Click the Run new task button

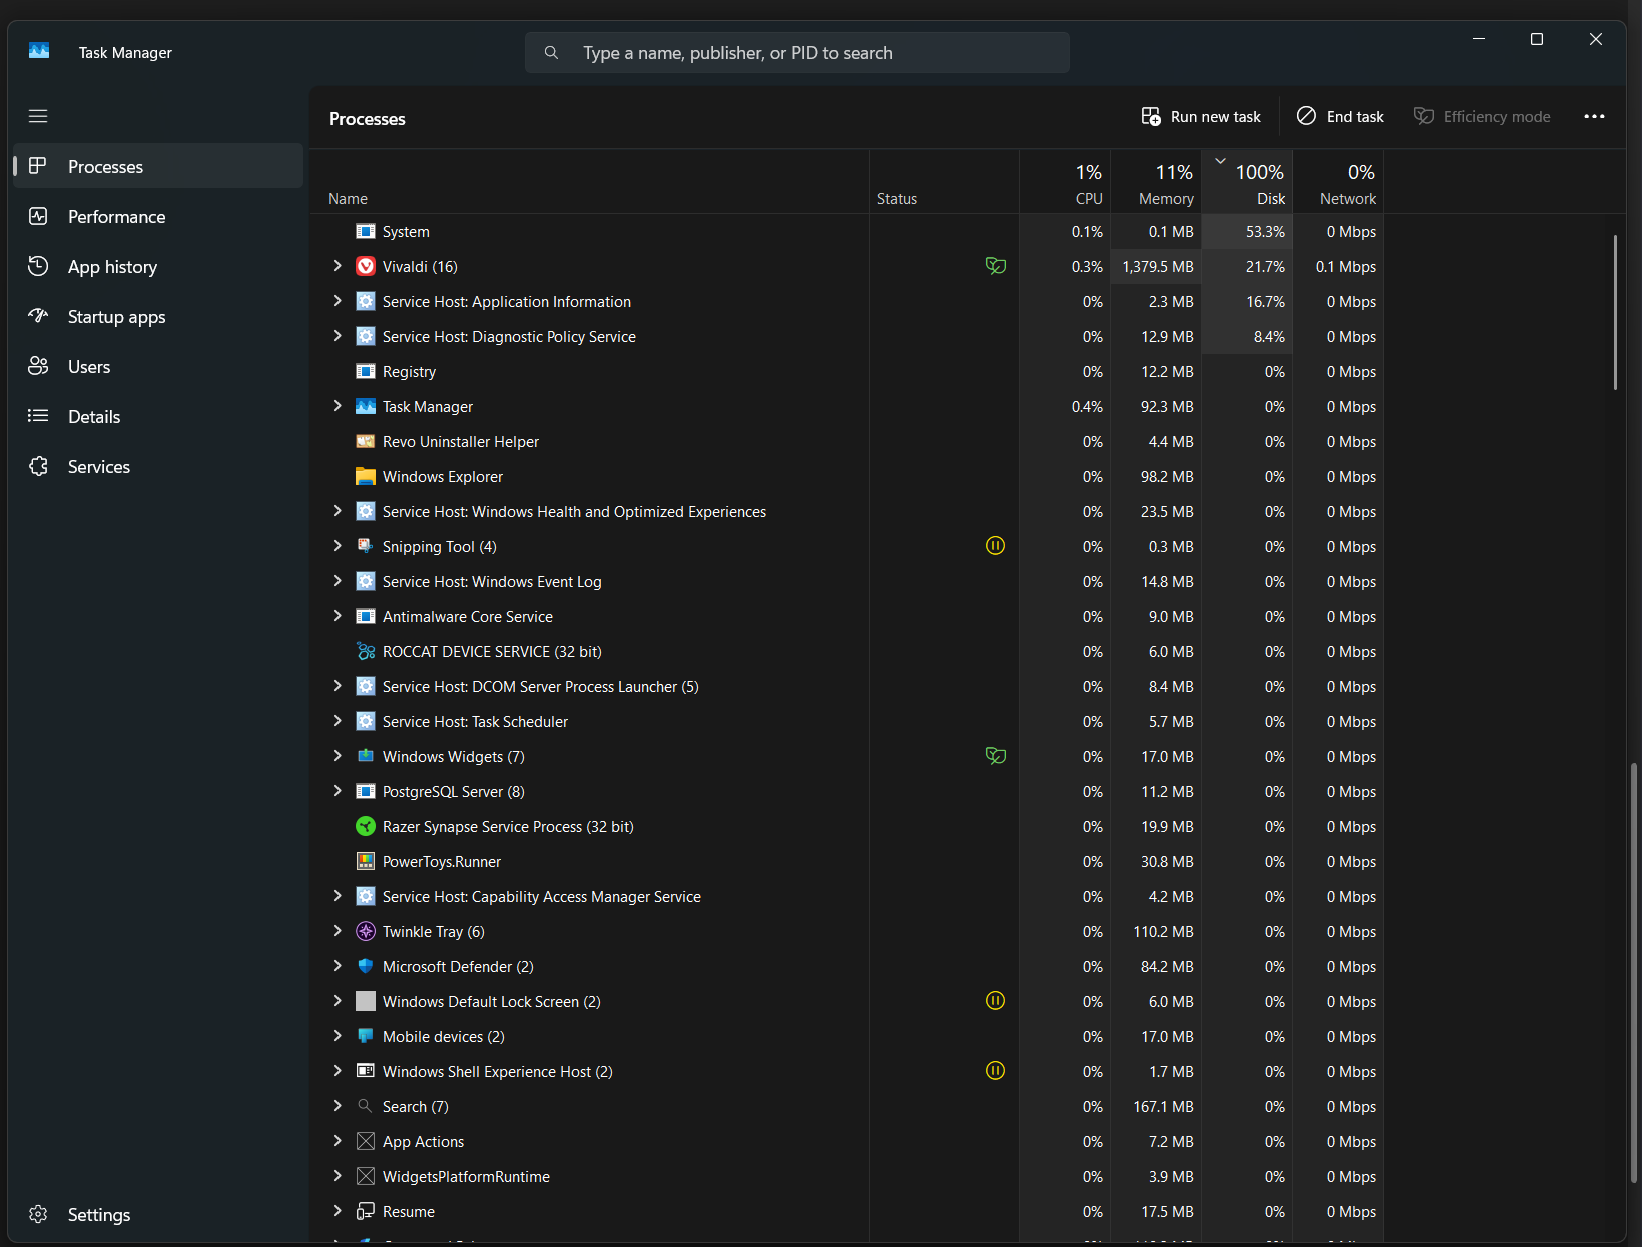1201,117
